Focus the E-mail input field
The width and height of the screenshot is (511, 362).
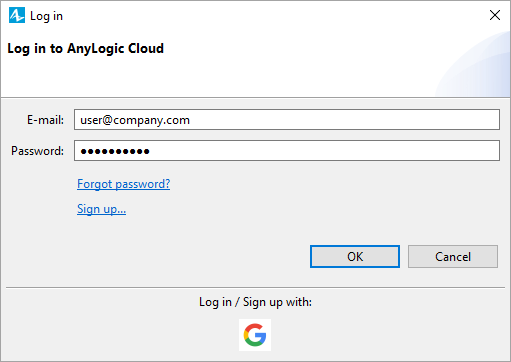click(287, 120)
